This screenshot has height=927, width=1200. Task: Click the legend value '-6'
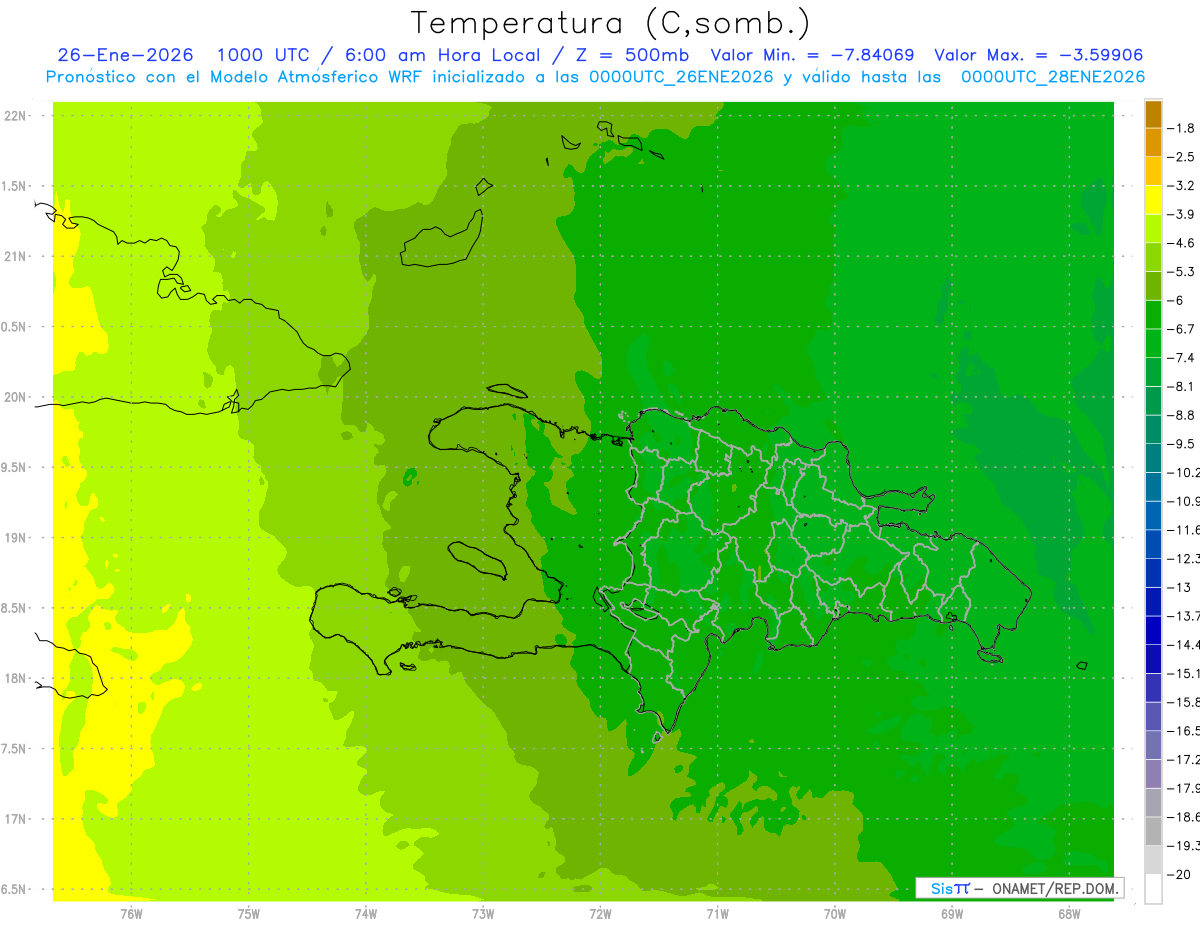[1176, 300]
